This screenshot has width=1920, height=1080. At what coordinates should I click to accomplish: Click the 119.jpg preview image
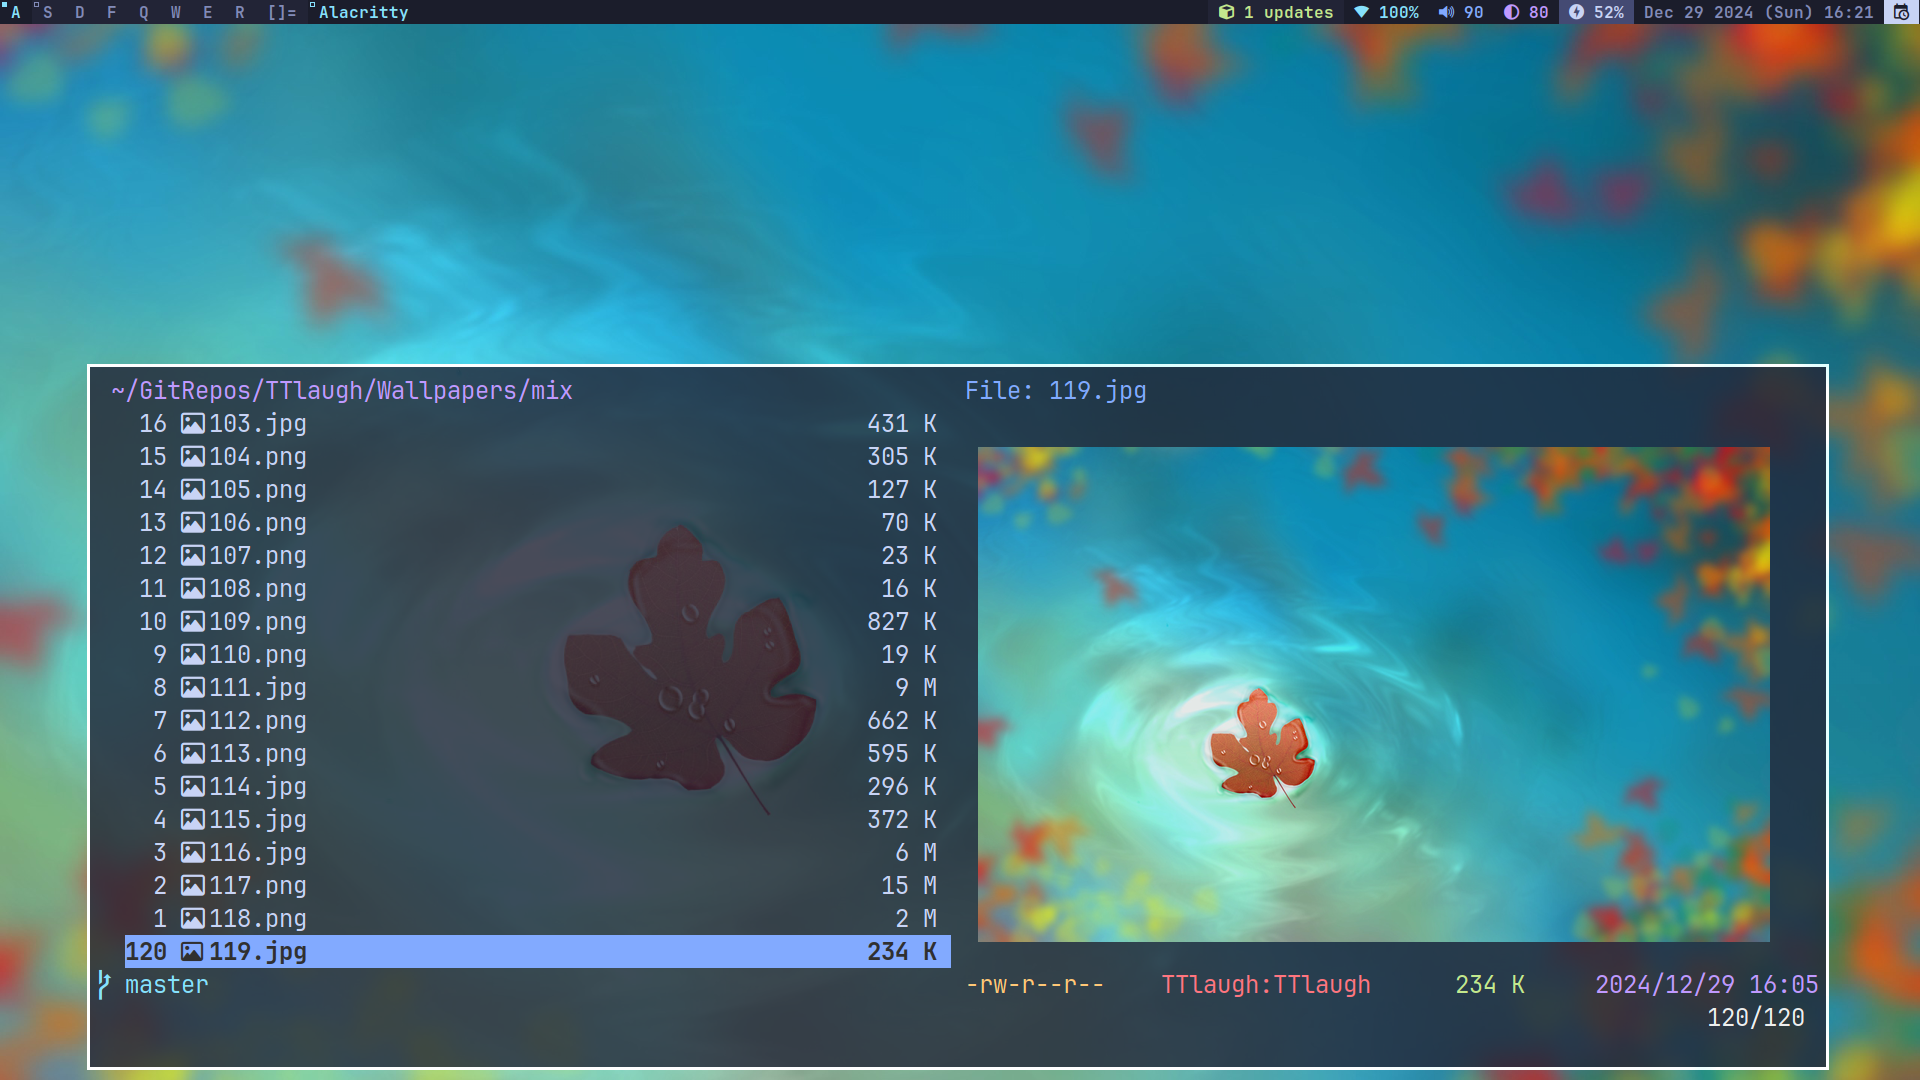(x=1373, y=694)
